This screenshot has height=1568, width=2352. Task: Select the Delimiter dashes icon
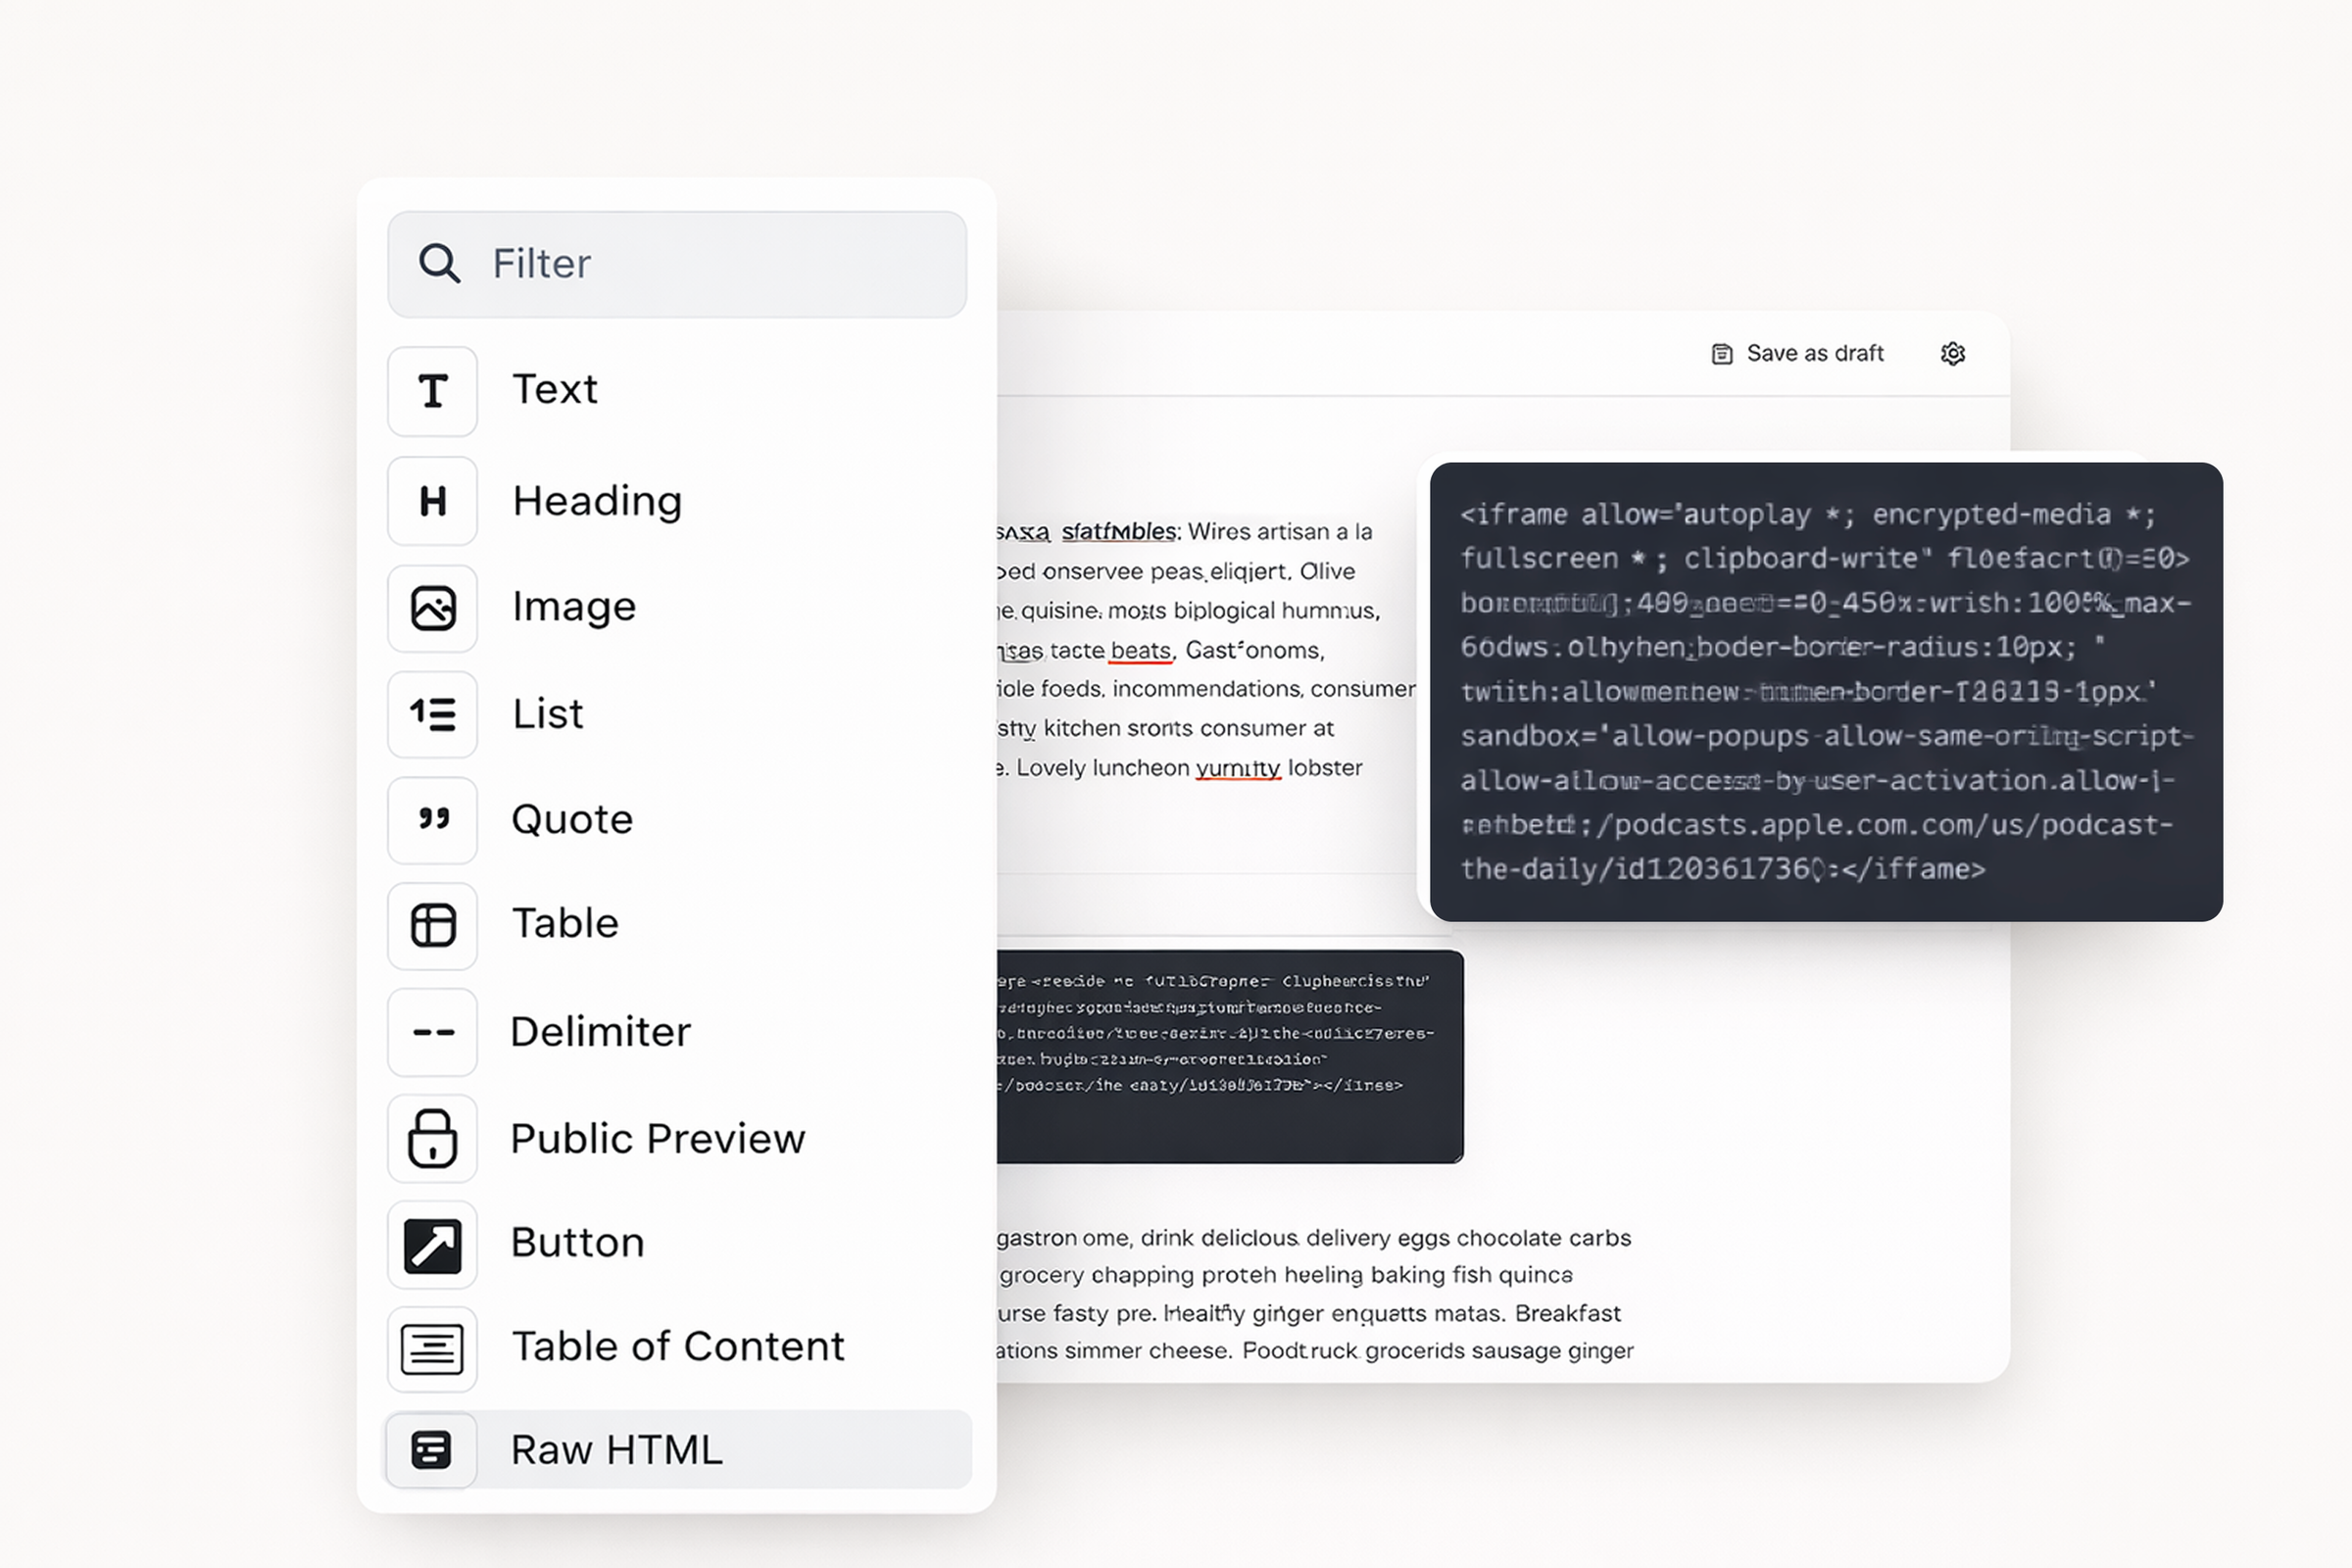click(432, 1032)
